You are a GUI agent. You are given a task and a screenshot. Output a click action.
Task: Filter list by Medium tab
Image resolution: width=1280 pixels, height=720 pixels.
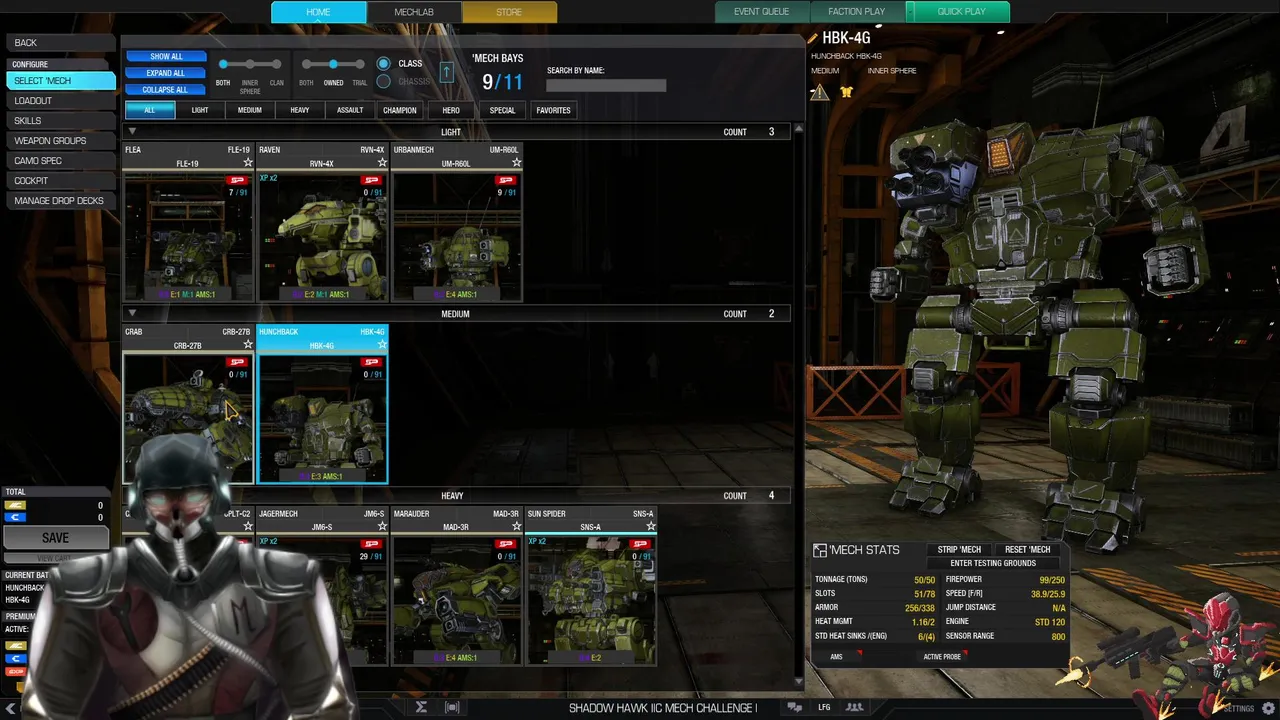coord(250,110)
